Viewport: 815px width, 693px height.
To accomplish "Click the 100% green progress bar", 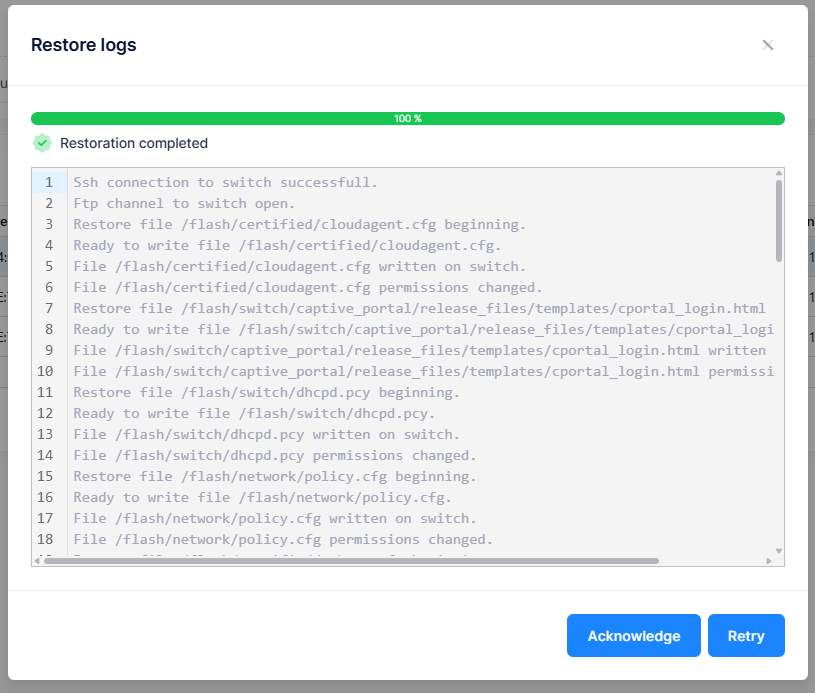I will (x=407, y=118).
